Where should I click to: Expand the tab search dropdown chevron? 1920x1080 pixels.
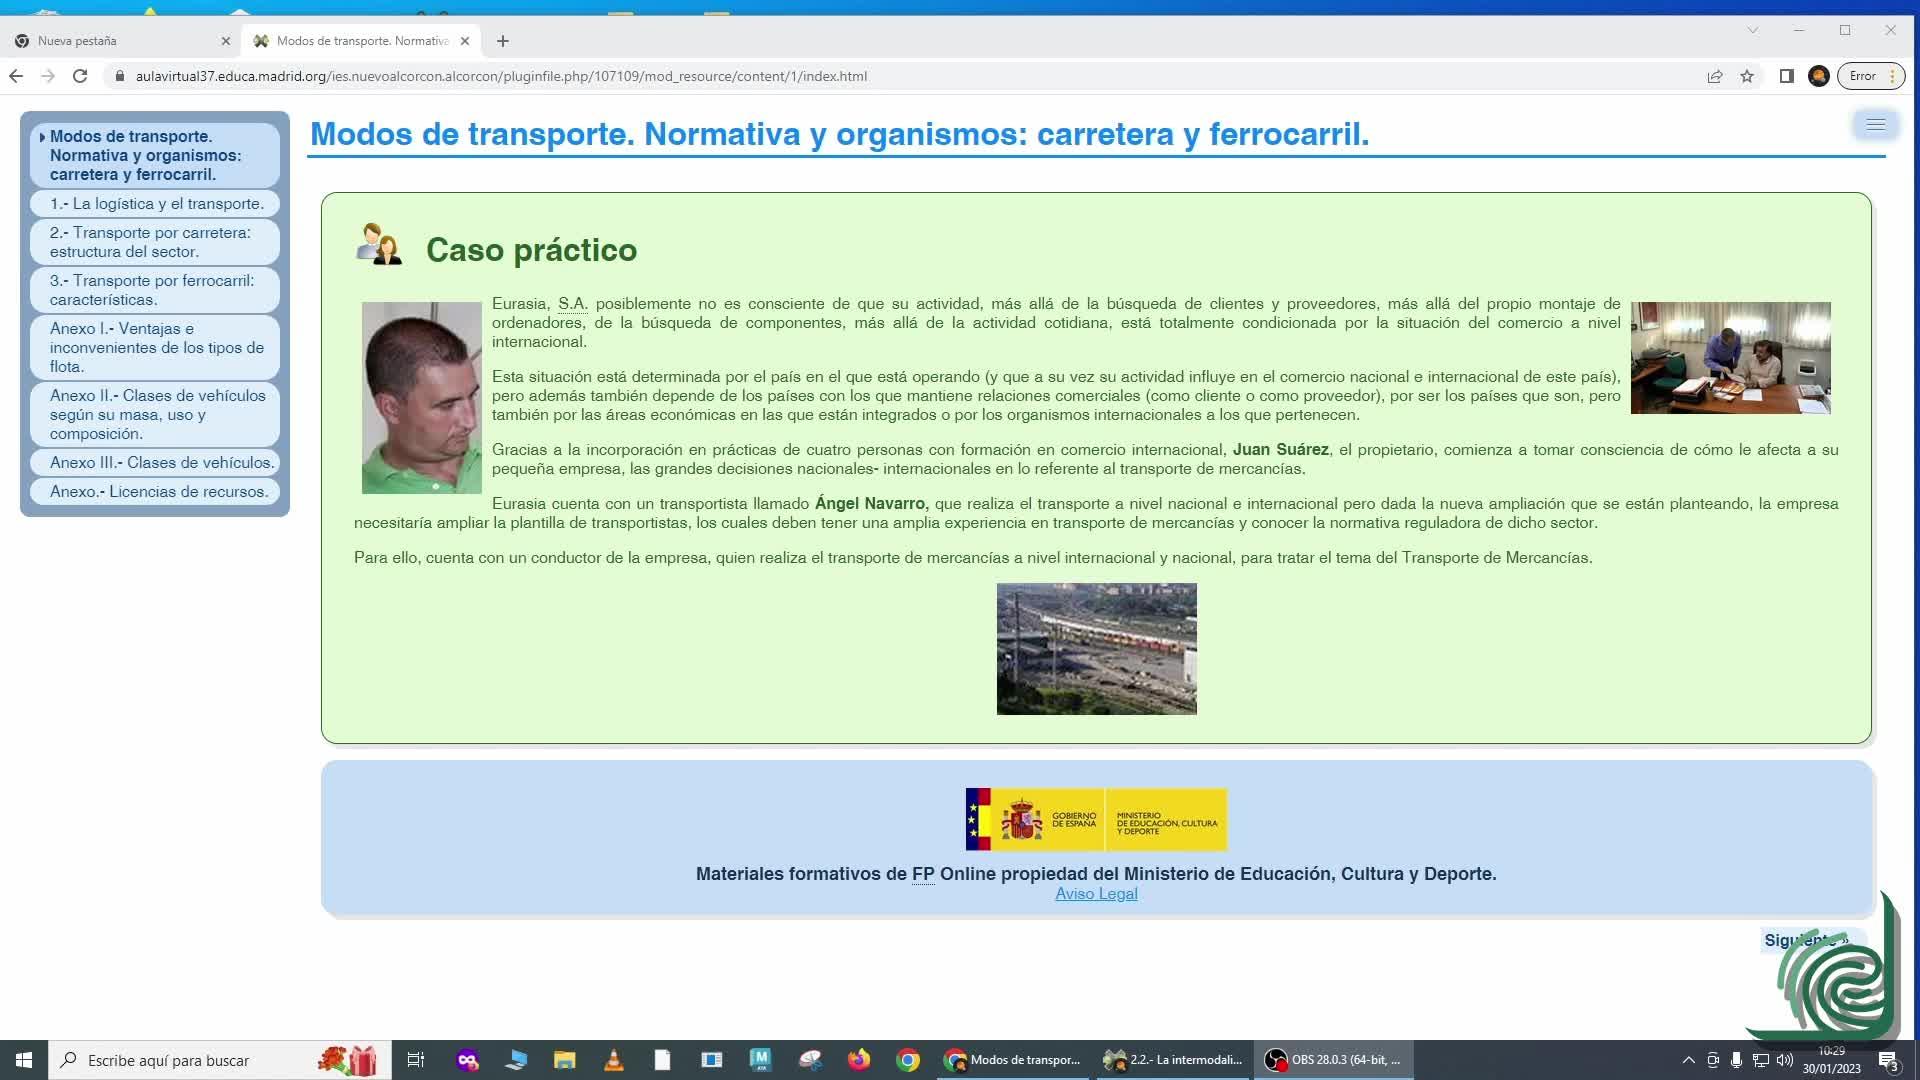pos(1753,30)
